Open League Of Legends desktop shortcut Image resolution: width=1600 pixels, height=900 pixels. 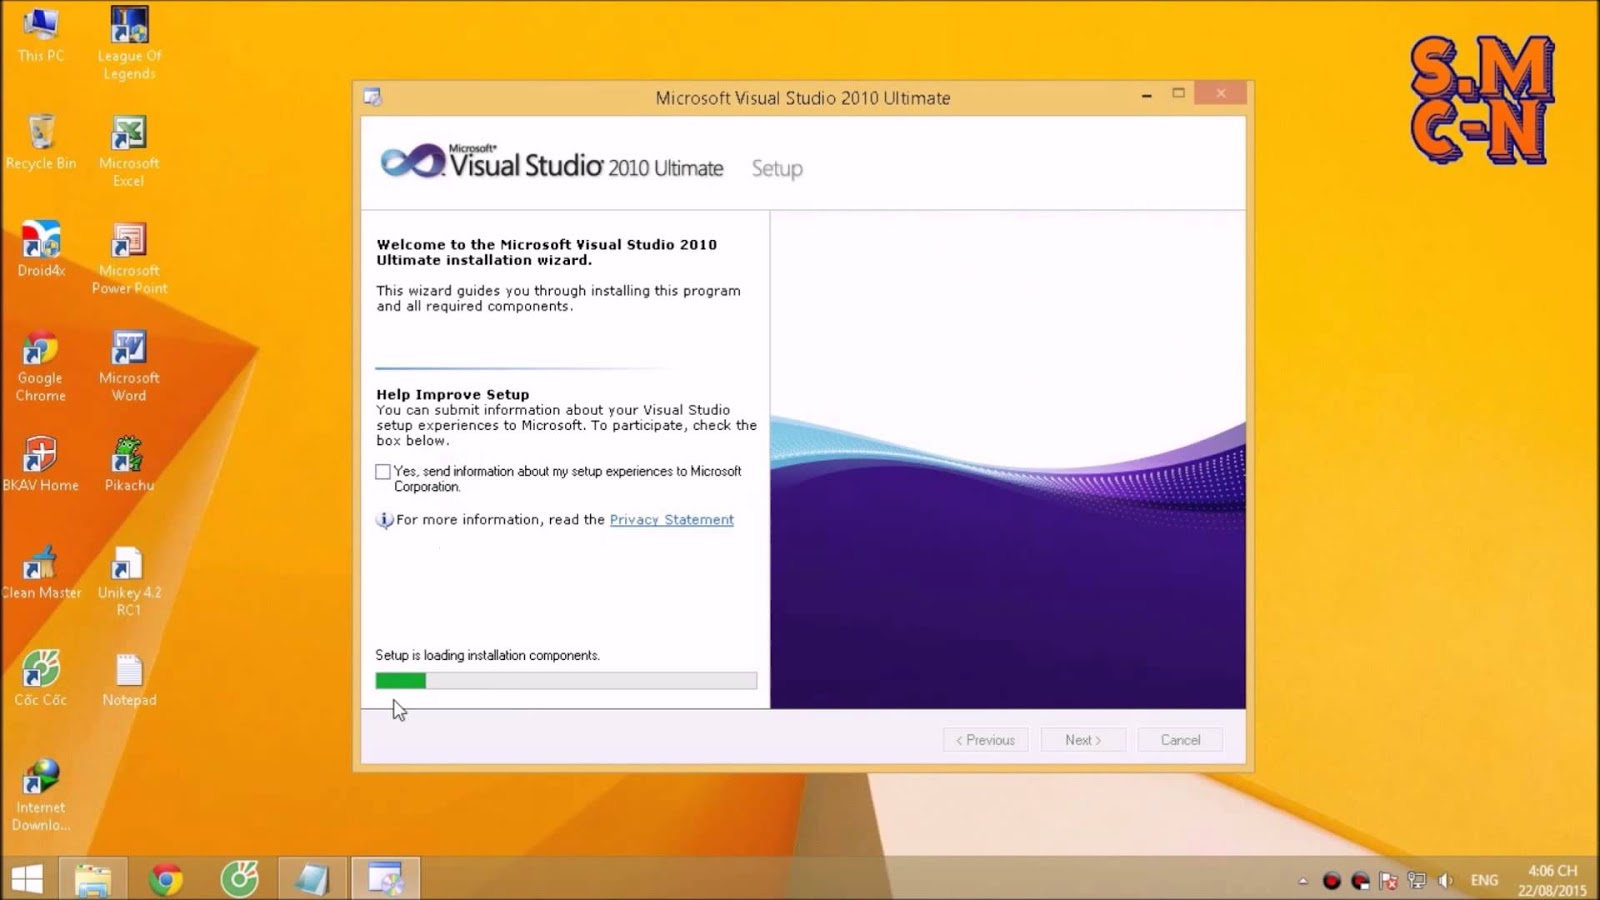(x=129, y=44)
